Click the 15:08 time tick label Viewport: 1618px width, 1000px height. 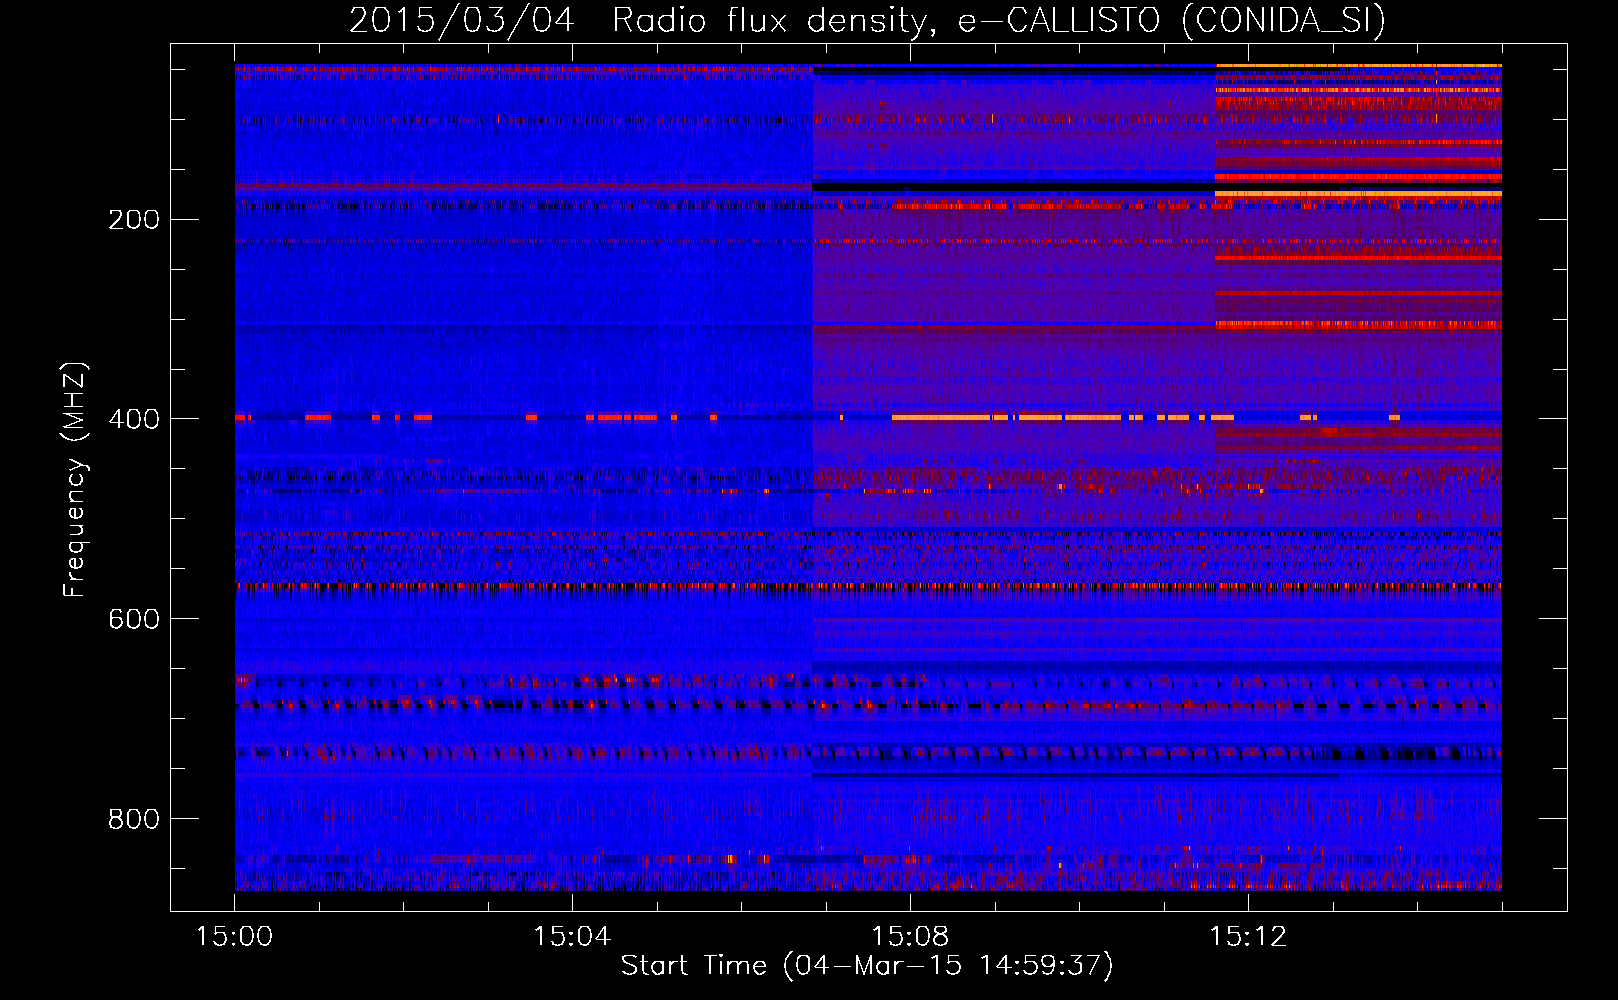tap(910, 937)
